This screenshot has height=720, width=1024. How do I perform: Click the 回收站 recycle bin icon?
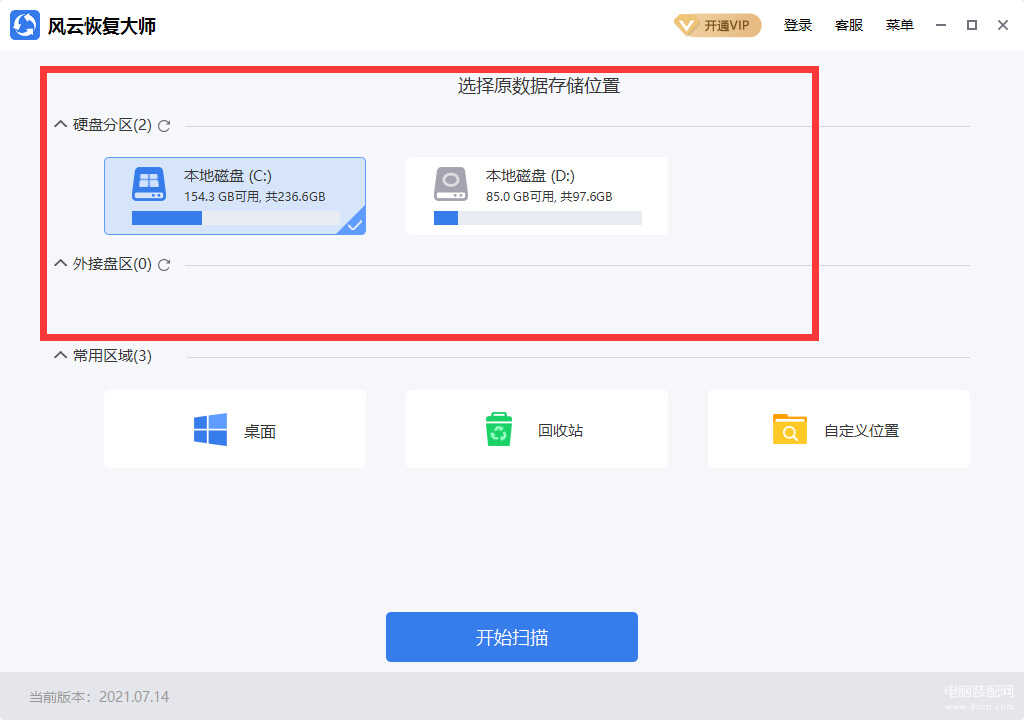pos(499,429)
